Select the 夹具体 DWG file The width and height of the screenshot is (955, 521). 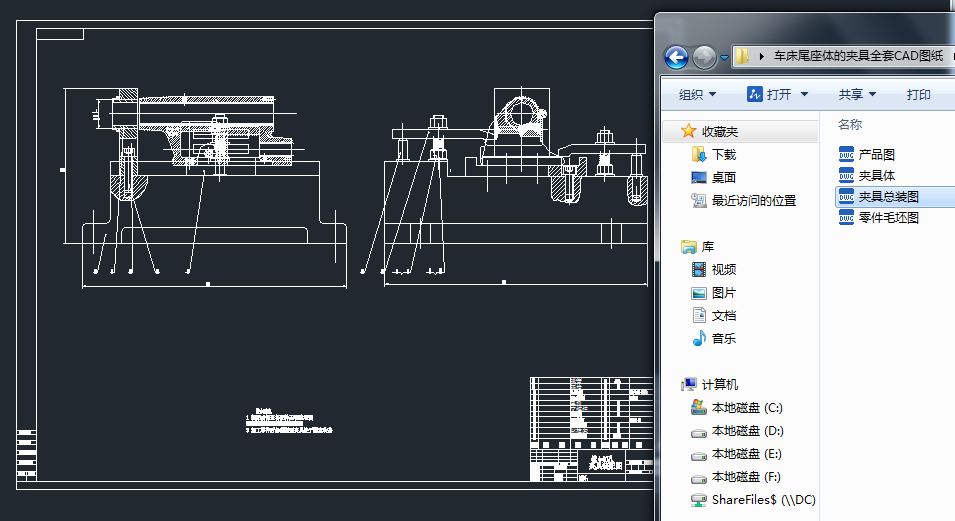(876, 175)
